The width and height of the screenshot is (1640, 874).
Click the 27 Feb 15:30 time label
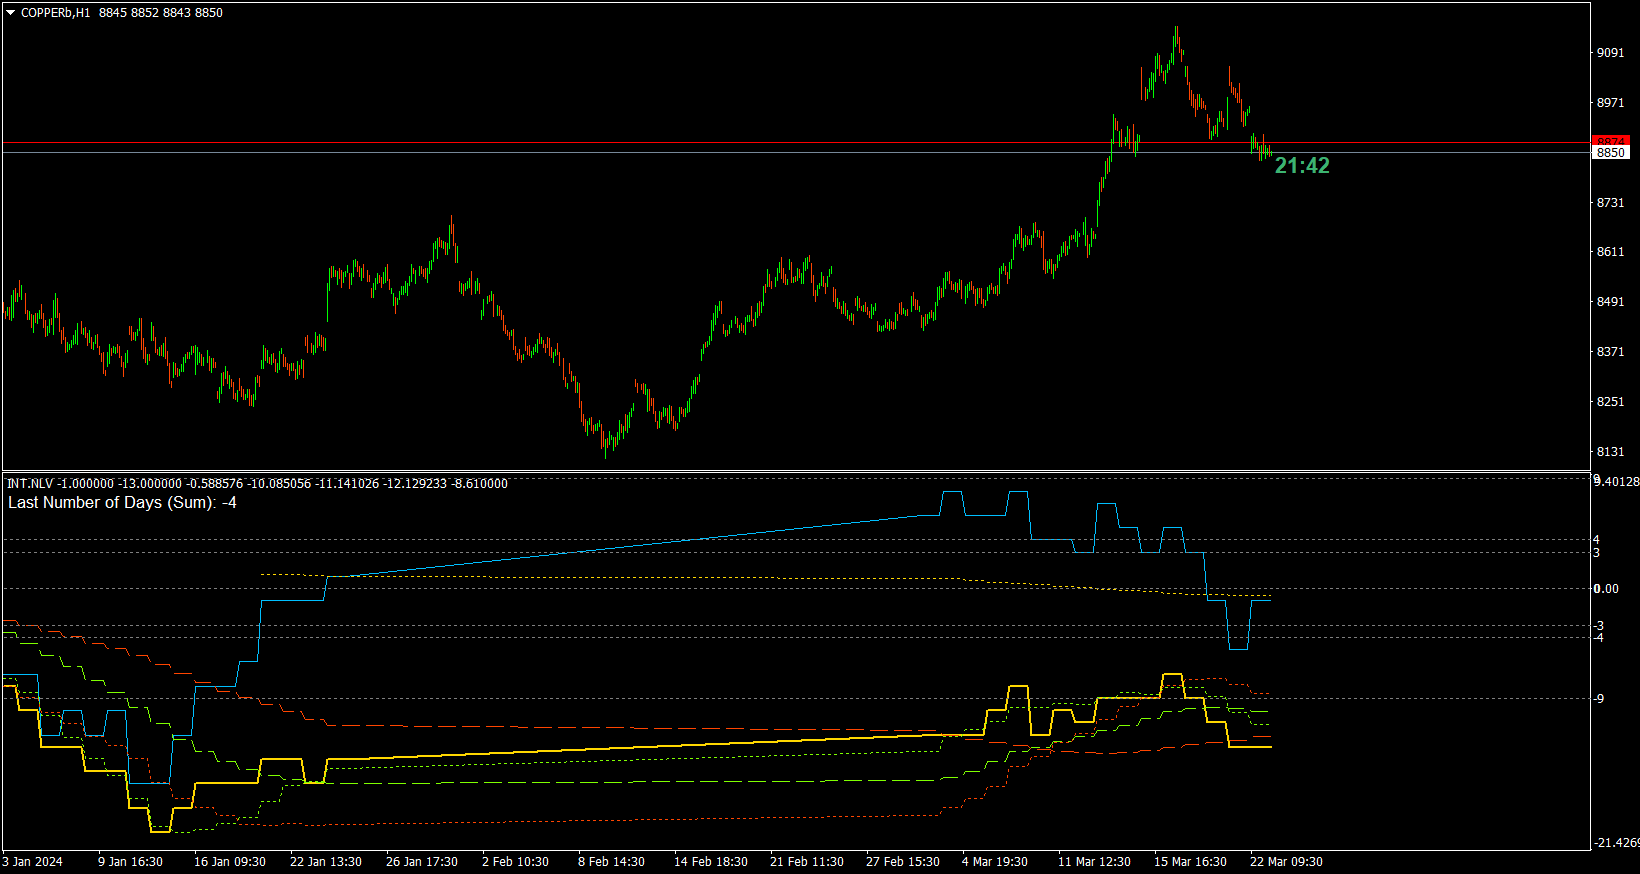(903, 862)
